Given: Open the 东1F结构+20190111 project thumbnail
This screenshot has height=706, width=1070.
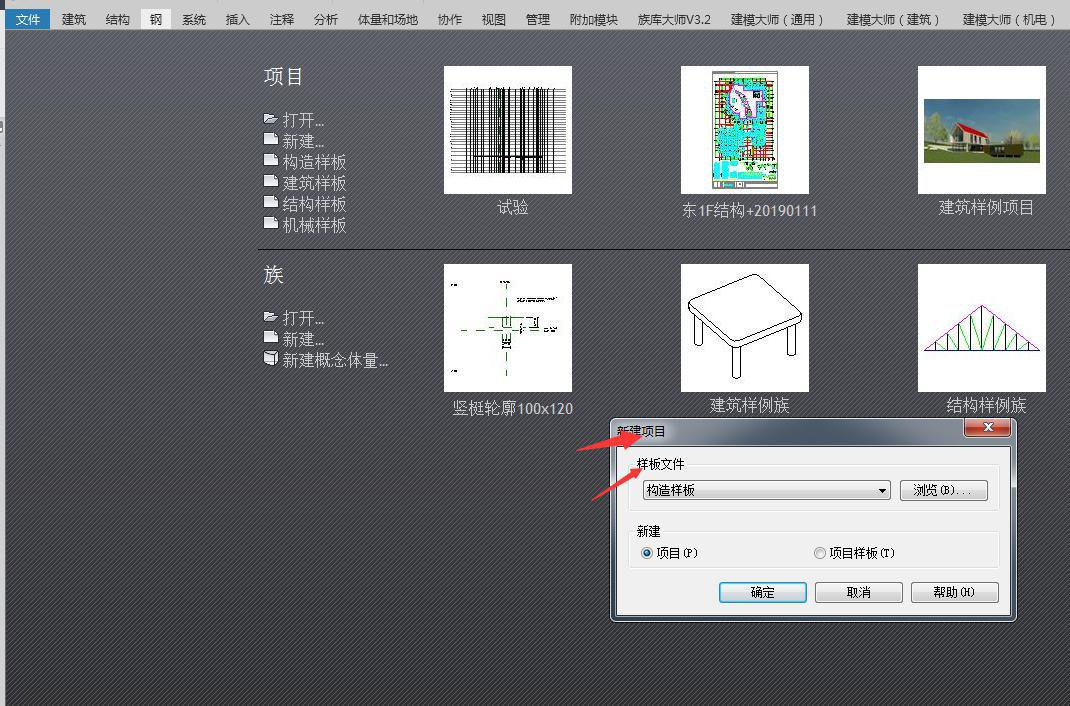Looking at the screenshot, I should 744,130.
